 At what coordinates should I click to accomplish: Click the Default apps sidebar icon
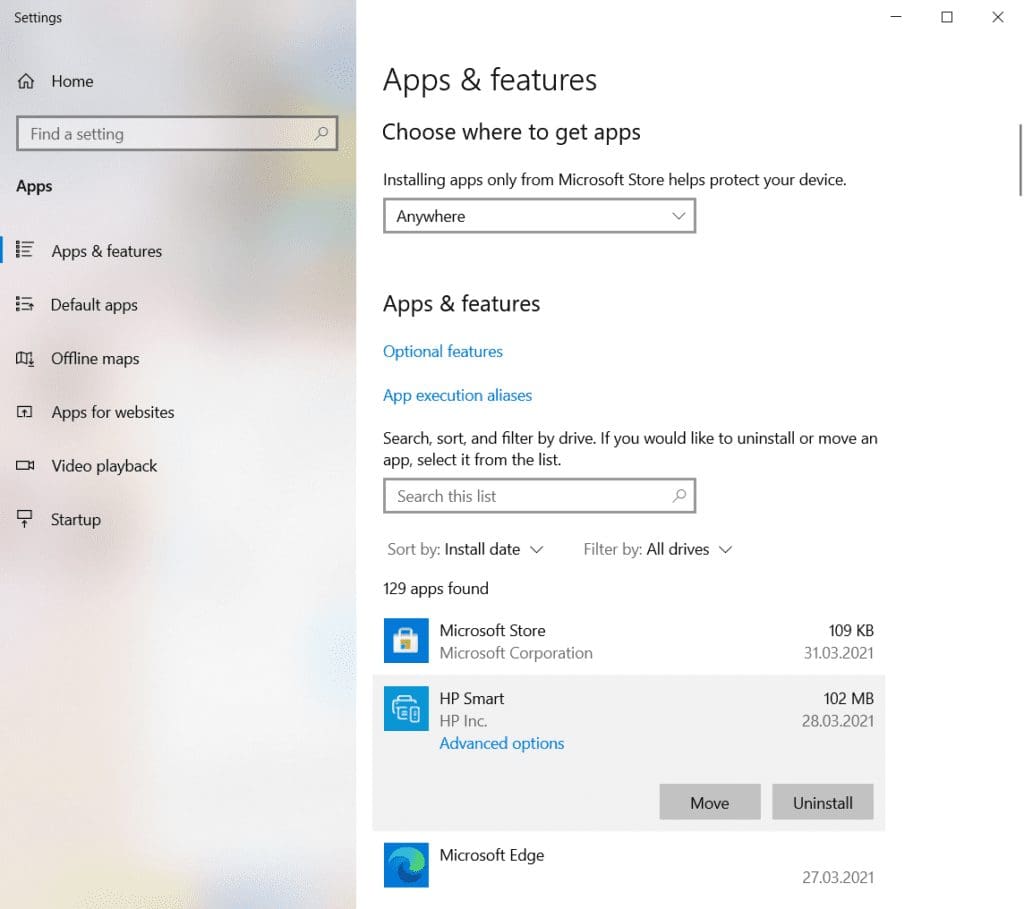click(25, 304)
